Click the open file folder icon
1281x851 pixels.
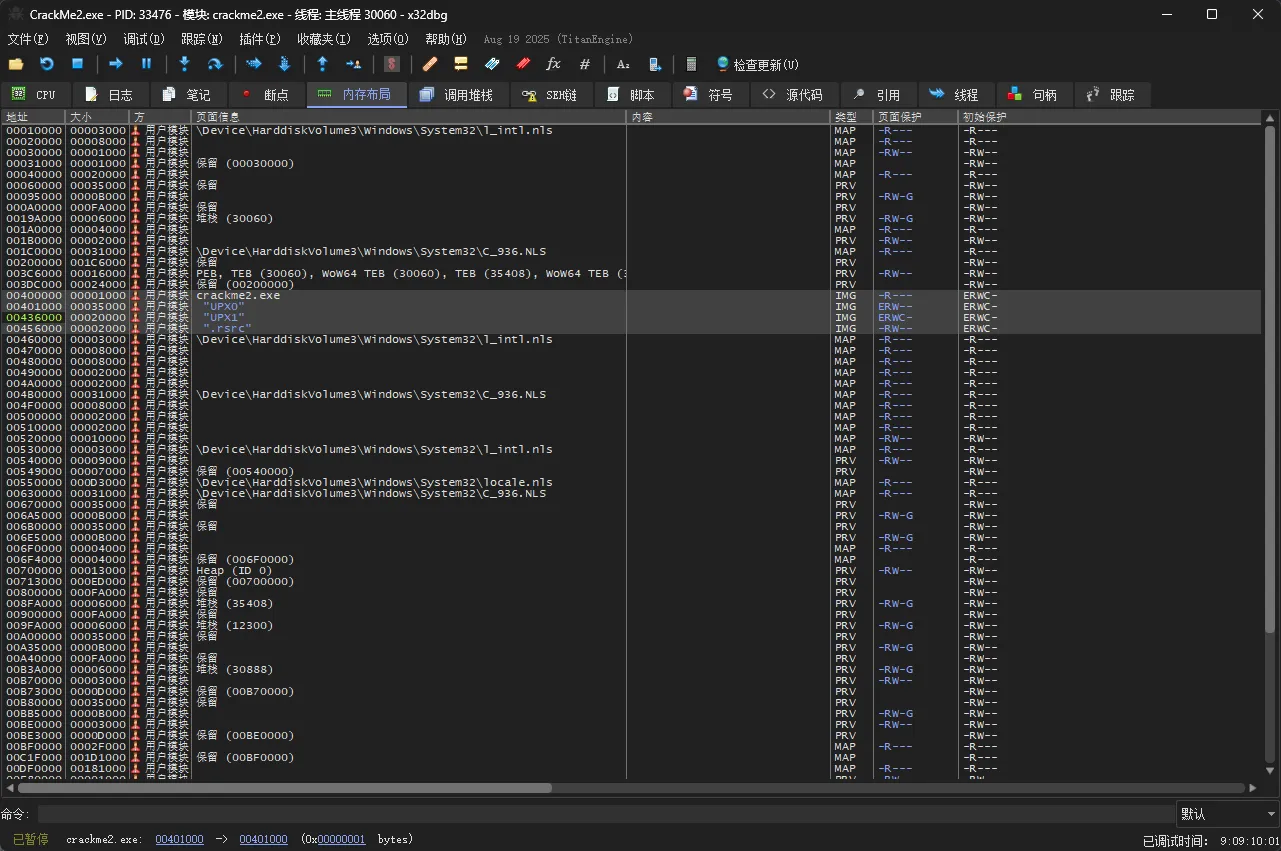point(15,64)
